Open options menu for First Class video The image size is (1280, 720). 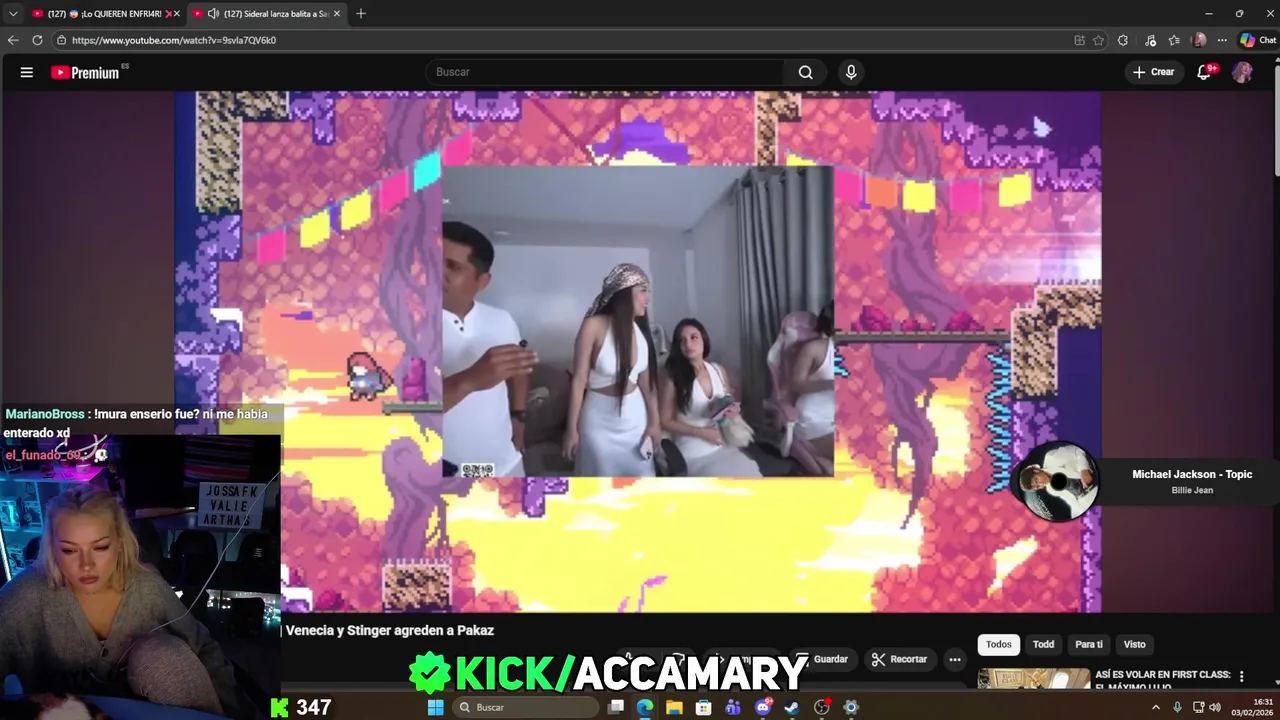1242,676
